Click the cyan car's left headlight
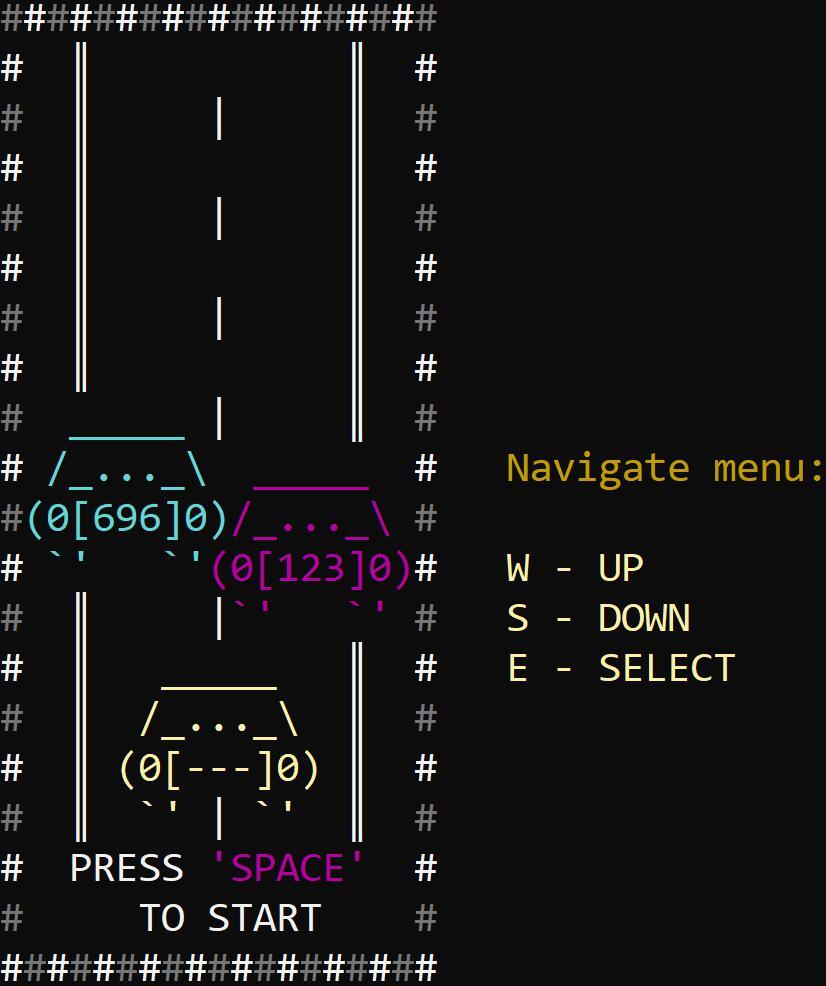The height and width of the screenshot is (986, 826). [59, 518]
